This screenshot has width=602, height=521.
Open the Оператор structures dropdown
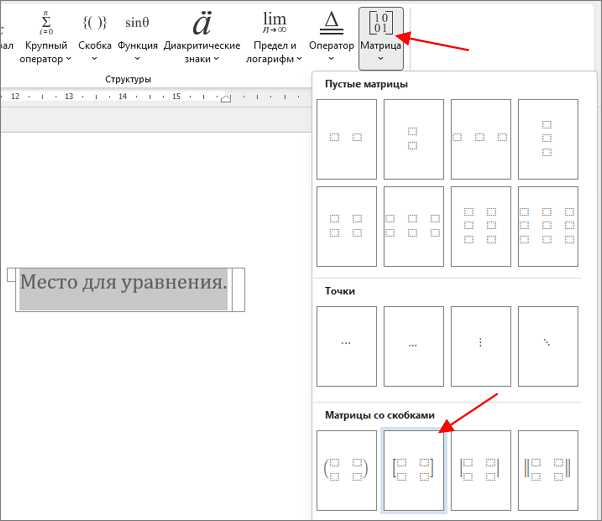[x=331, y=38]
